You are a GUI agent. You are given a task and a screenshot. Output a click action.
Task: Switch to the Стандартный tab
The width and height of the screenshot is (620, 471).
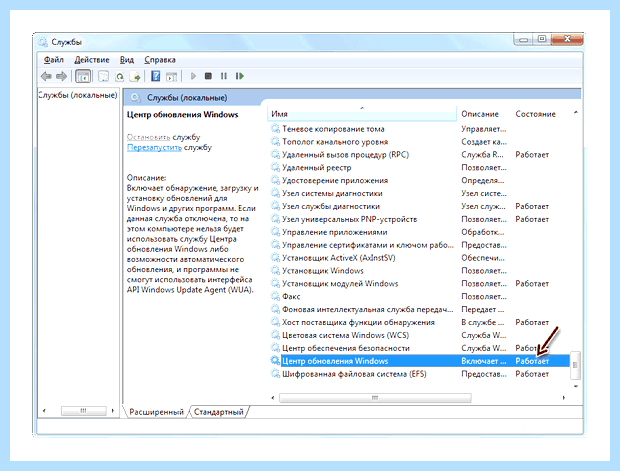pyautogui.click(x=219, y=412)
